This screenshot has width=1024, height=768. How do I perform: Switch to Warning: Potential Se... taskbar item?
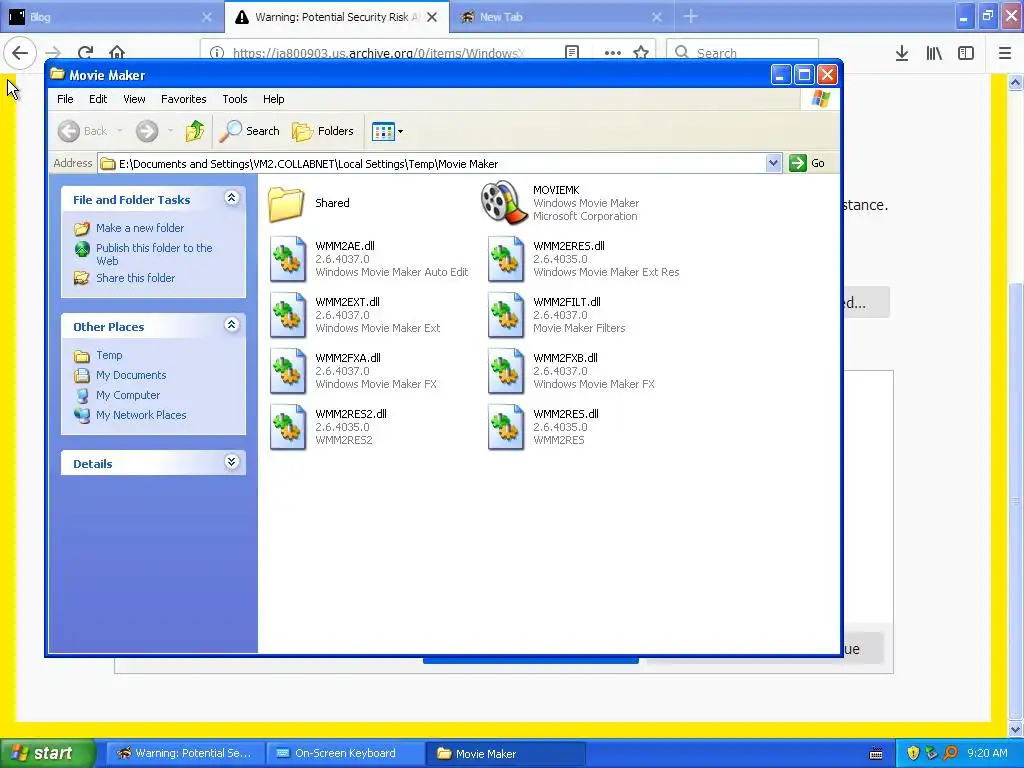pos(185,754)
